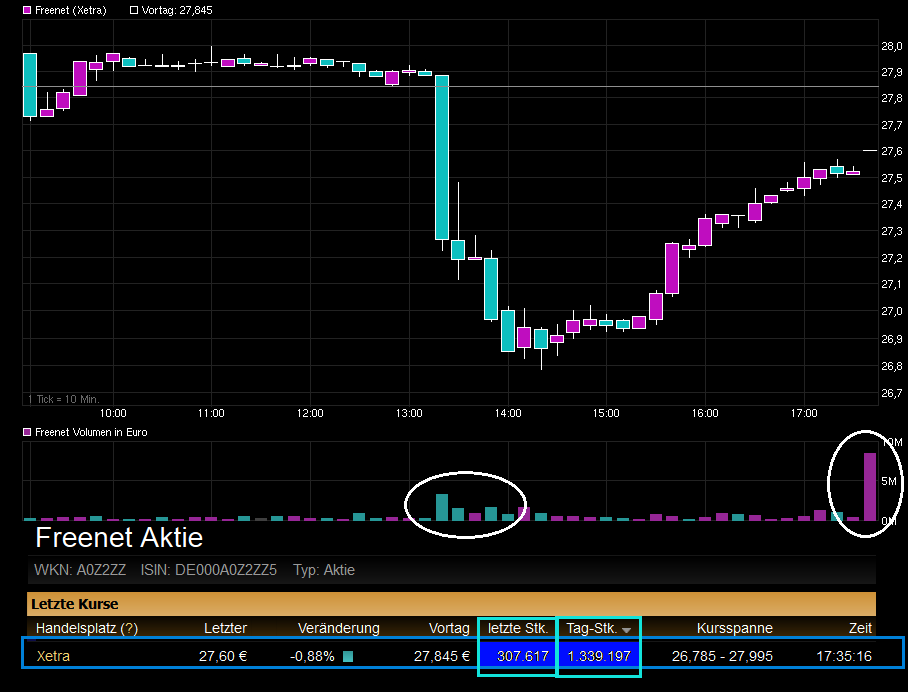Click the tall last volume bar after 17:30
908x692 pixels.
point(870,487)
